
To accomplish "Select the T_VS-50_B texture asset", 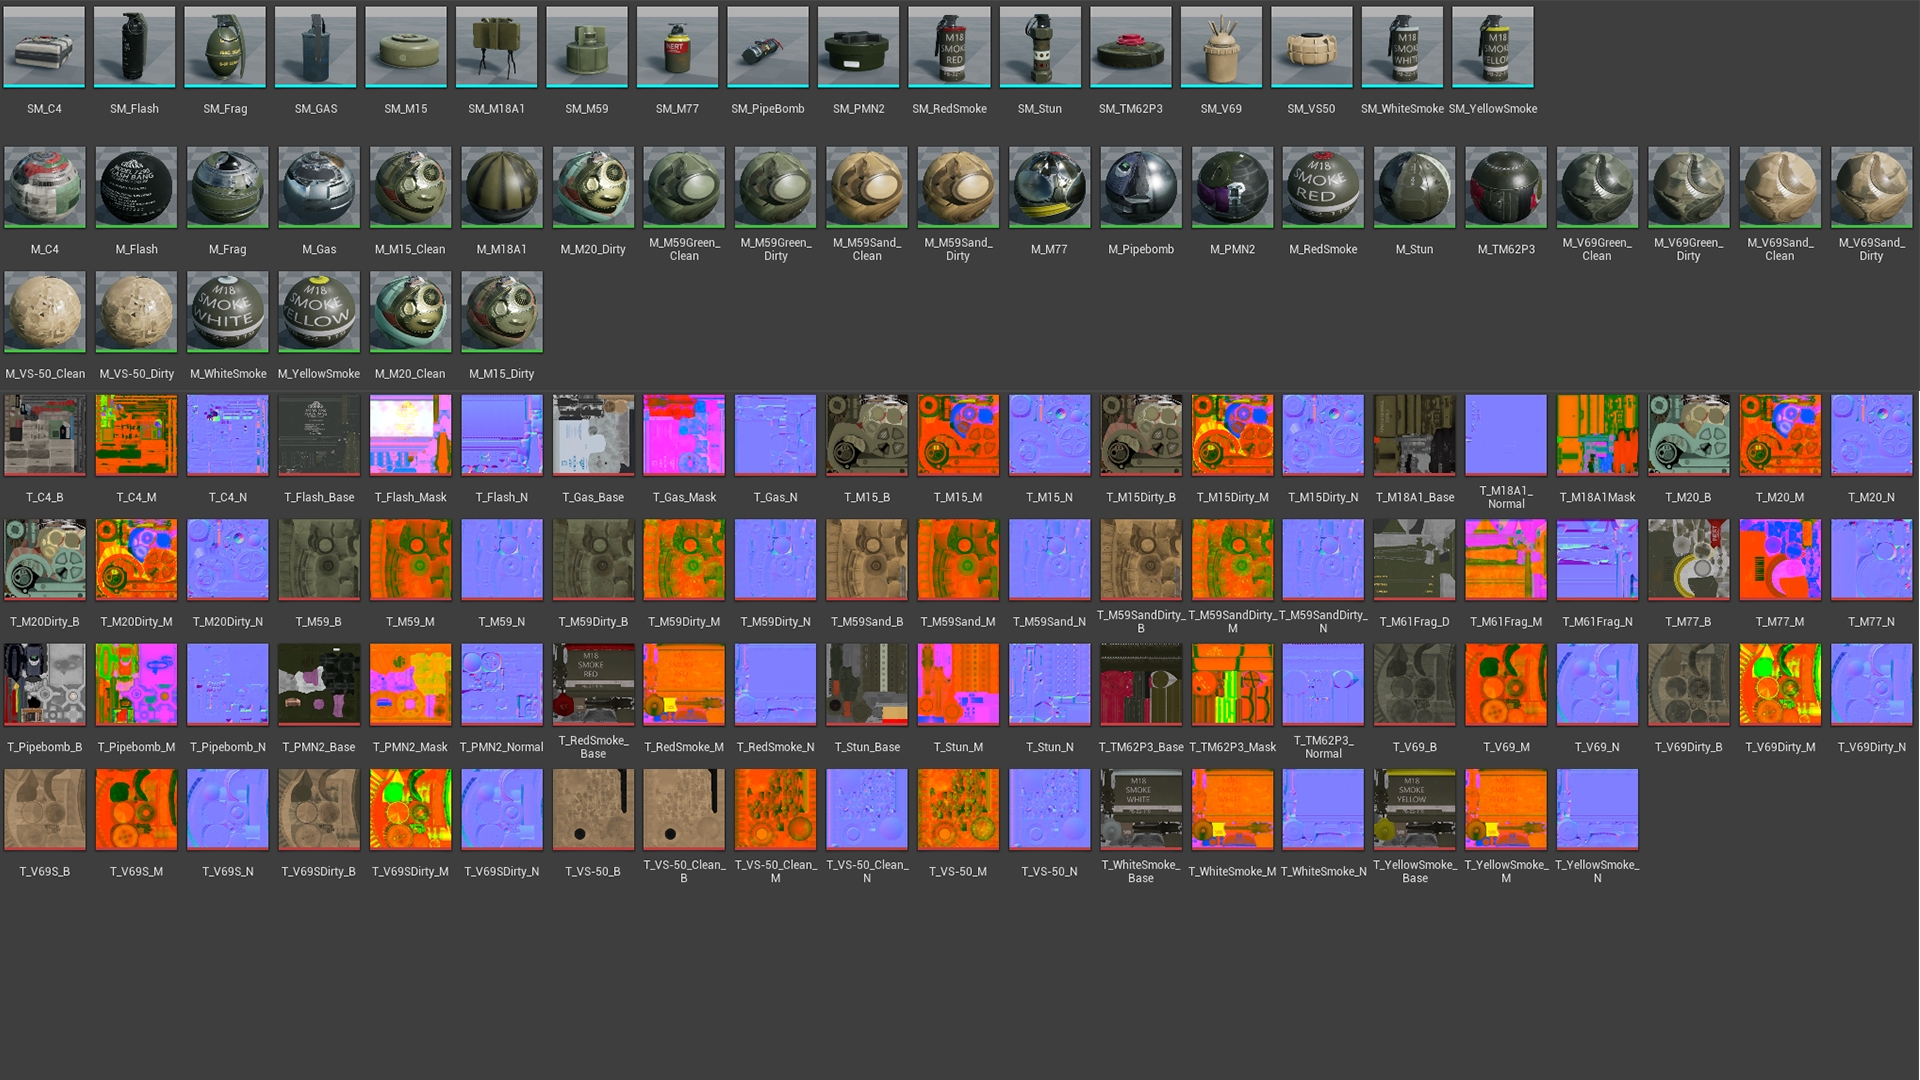I will click(x=593, y=809).
